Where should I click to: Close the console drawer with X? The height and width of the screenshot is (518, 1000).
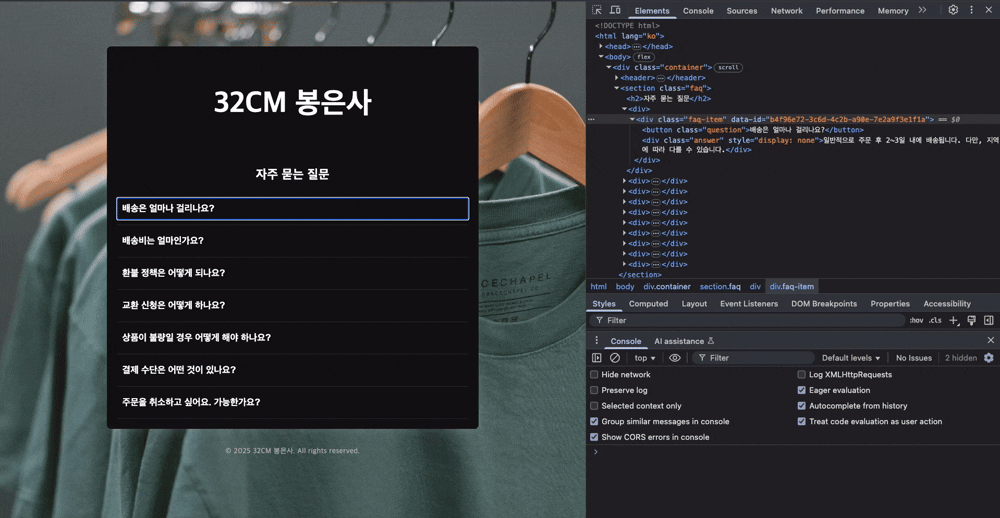990,341
